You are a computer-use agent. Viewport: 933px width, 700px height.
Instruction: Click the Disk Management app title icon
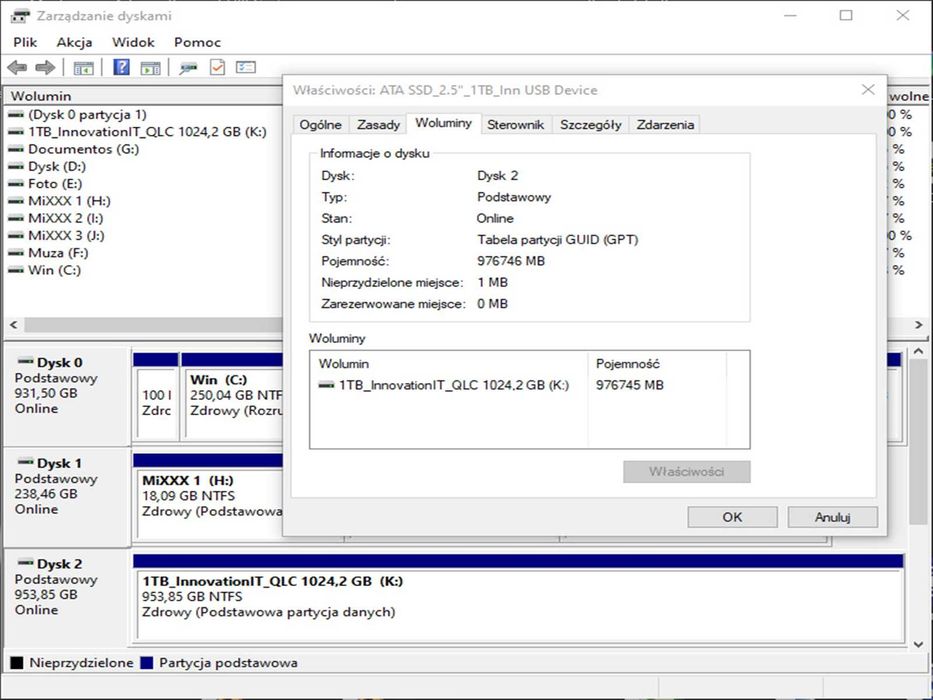(x=20, y=16)
